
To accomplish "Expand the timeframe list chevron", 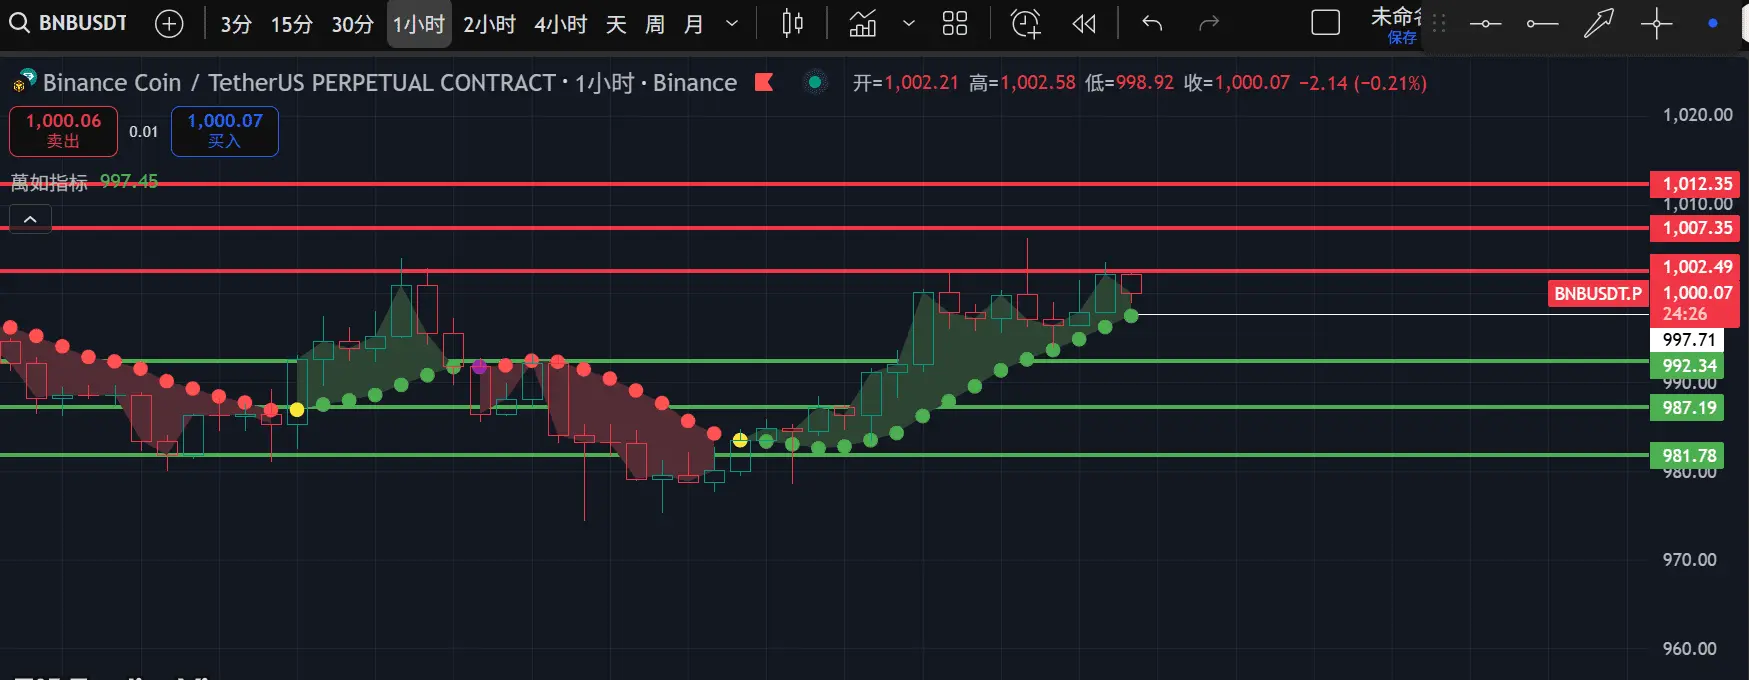I will click(732, 24).
